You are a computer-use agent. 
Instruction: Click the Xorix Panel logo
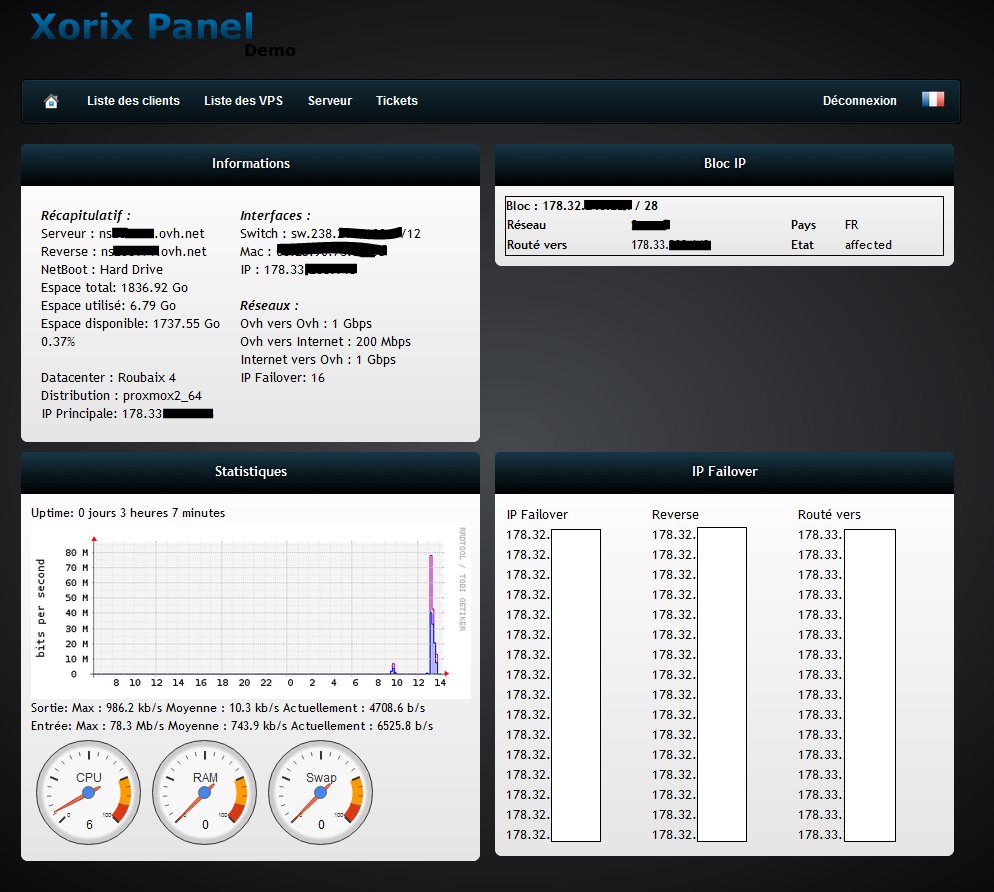tap(142, 27)
